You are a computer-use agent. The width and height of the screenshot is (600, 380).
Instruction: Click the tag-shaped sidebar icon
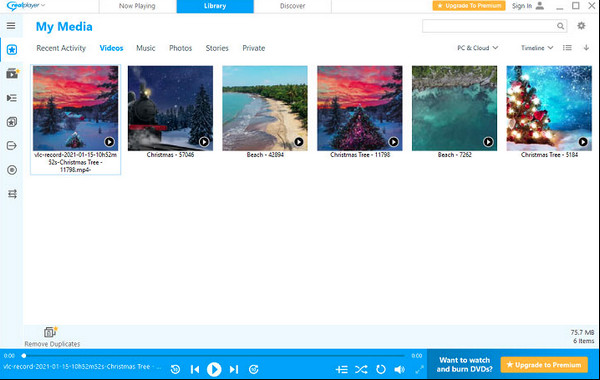point(12,146)
